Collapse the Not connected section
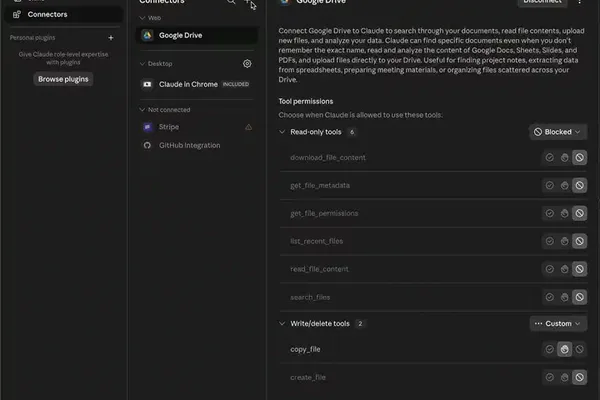The image size is (600, 400). (x=142, y=110)
